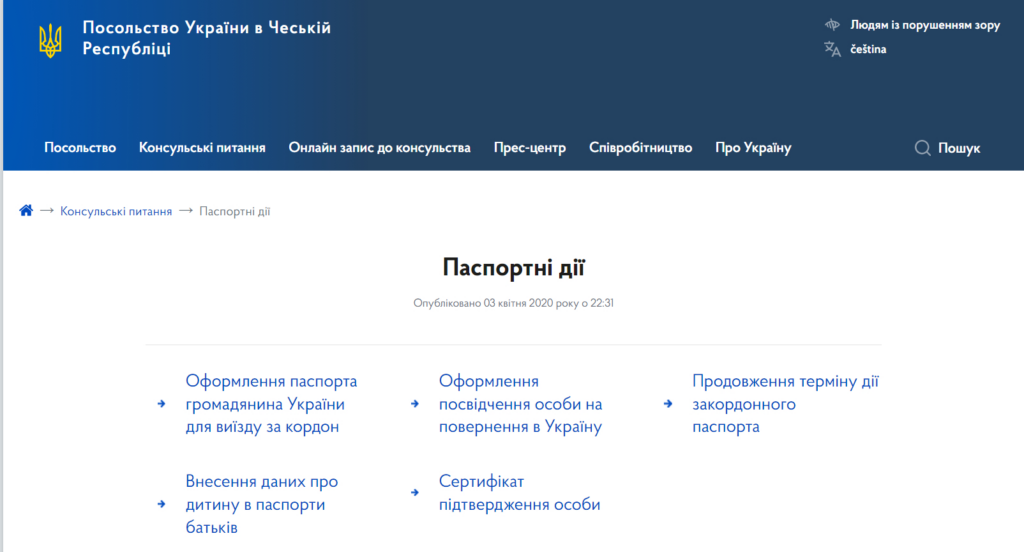Click the language translation icon
Screen dimensions: 1024x552
click(832, 49)
